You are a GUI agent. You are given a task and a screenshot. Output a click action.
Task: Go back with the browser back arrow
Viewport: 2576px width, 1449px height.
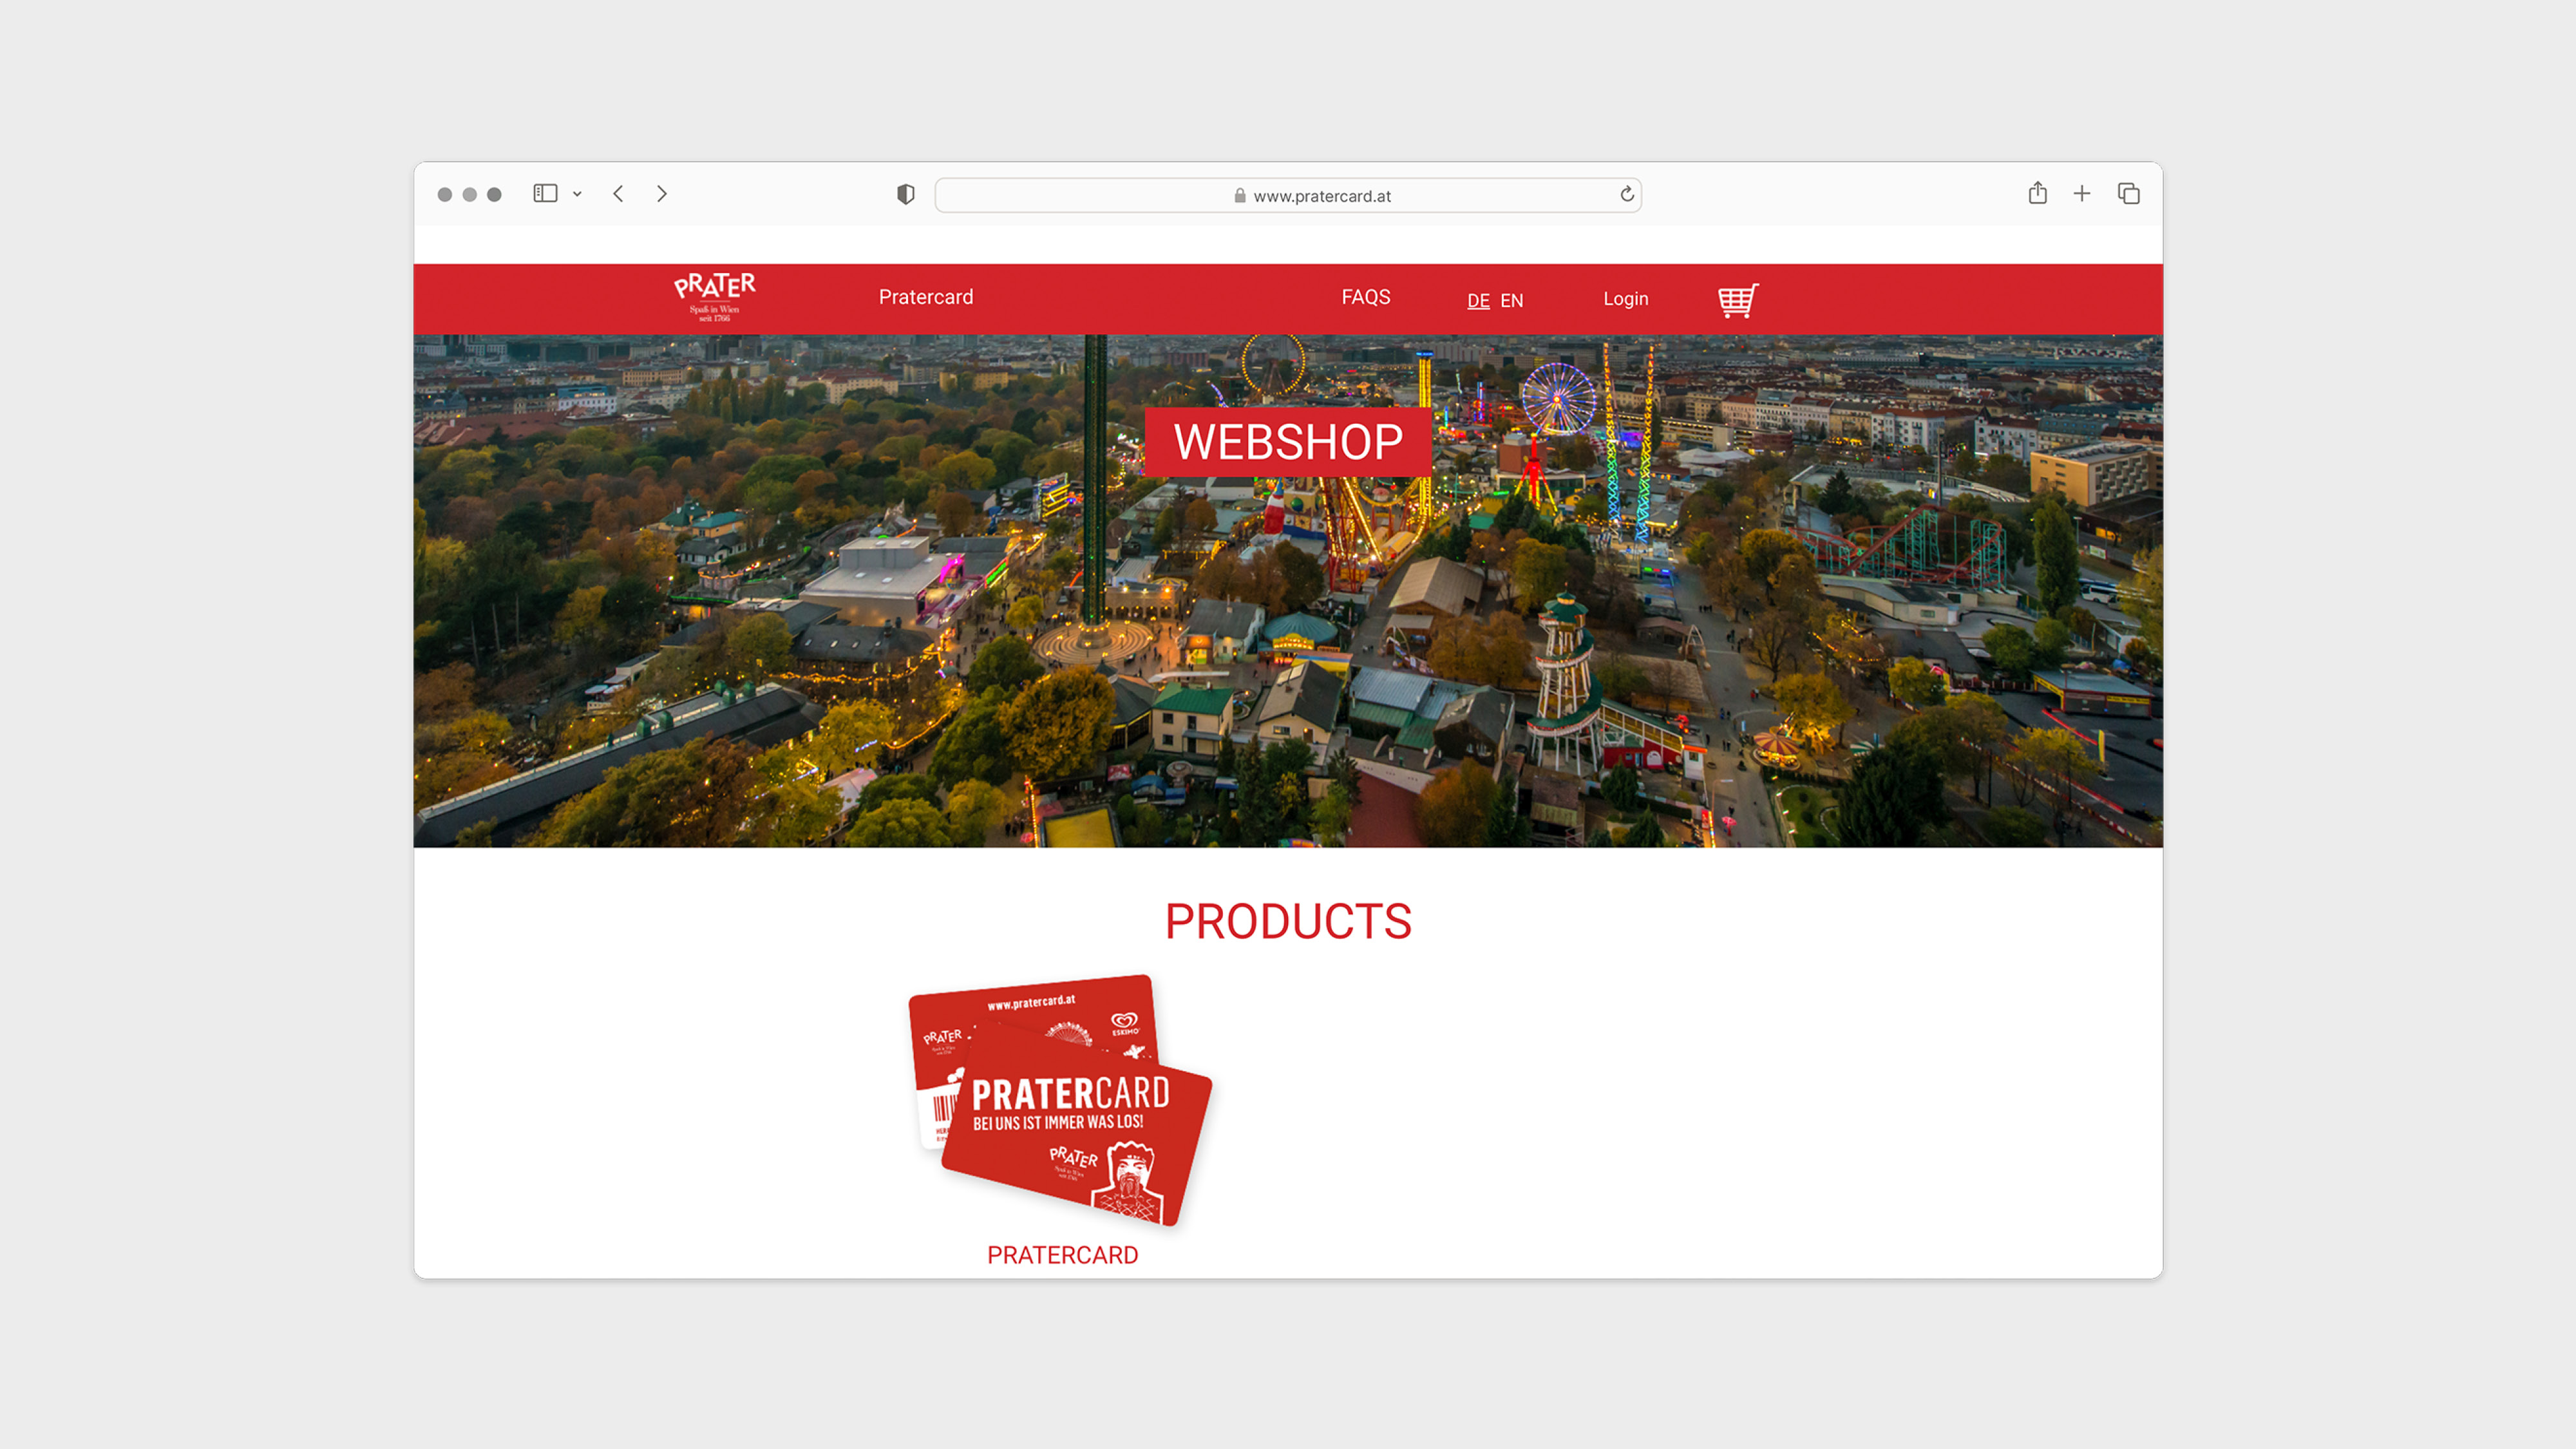[x=618, y=194]
